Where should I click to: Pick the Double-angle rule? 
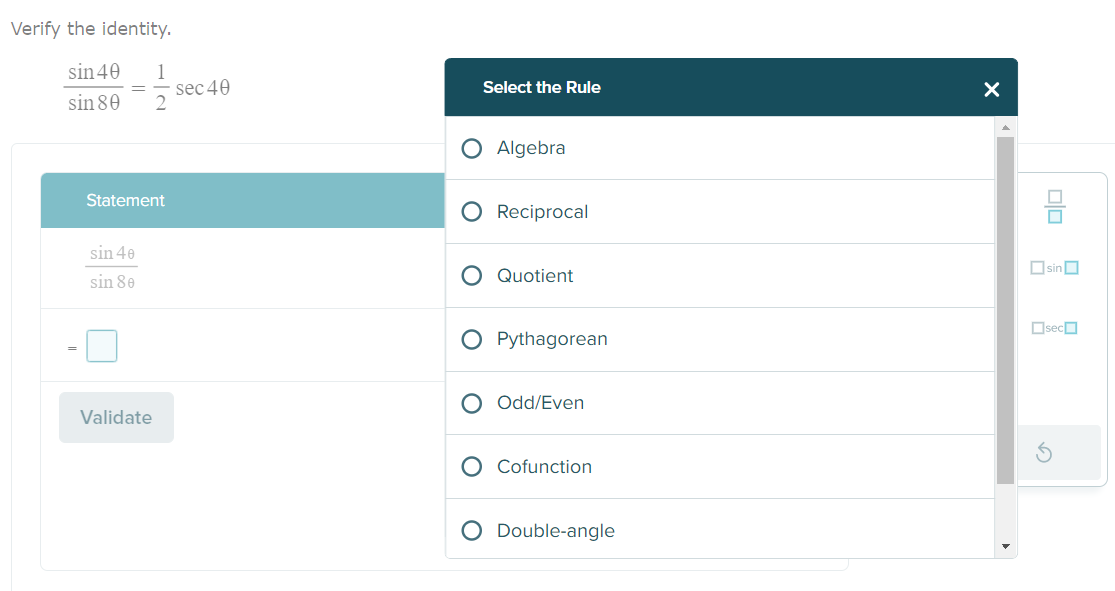tap(471, 531)
